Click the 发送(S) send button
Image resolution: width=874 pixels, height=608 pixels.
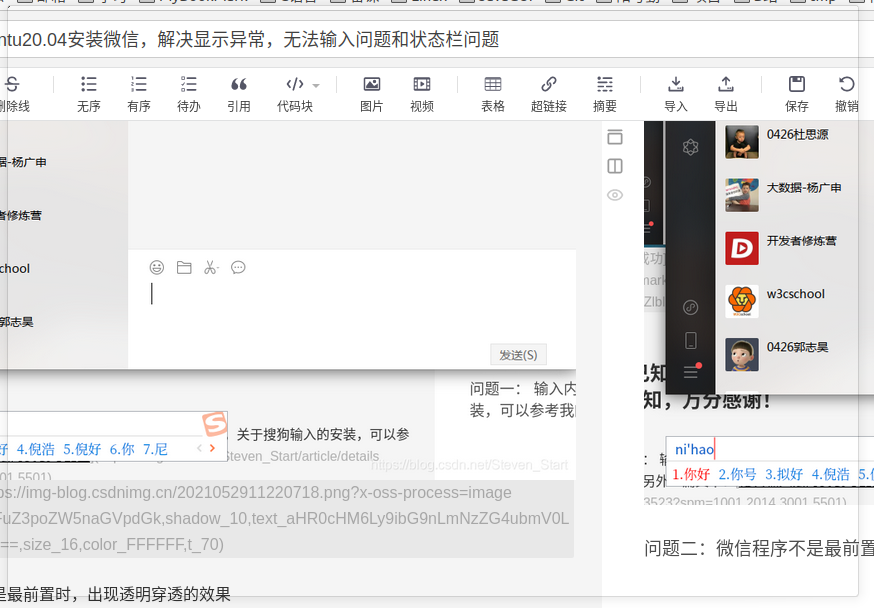pyautogui.click(x=517, y=354)
